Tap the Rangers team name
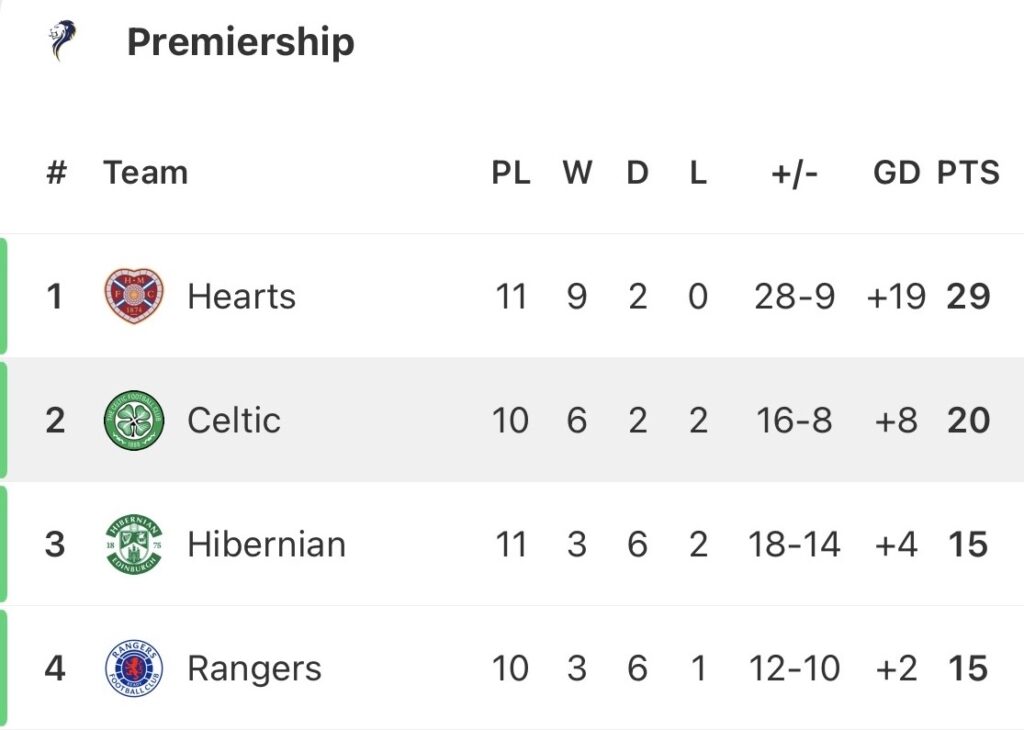Viewport: 1024px width, 730px height. pos(254,668)
